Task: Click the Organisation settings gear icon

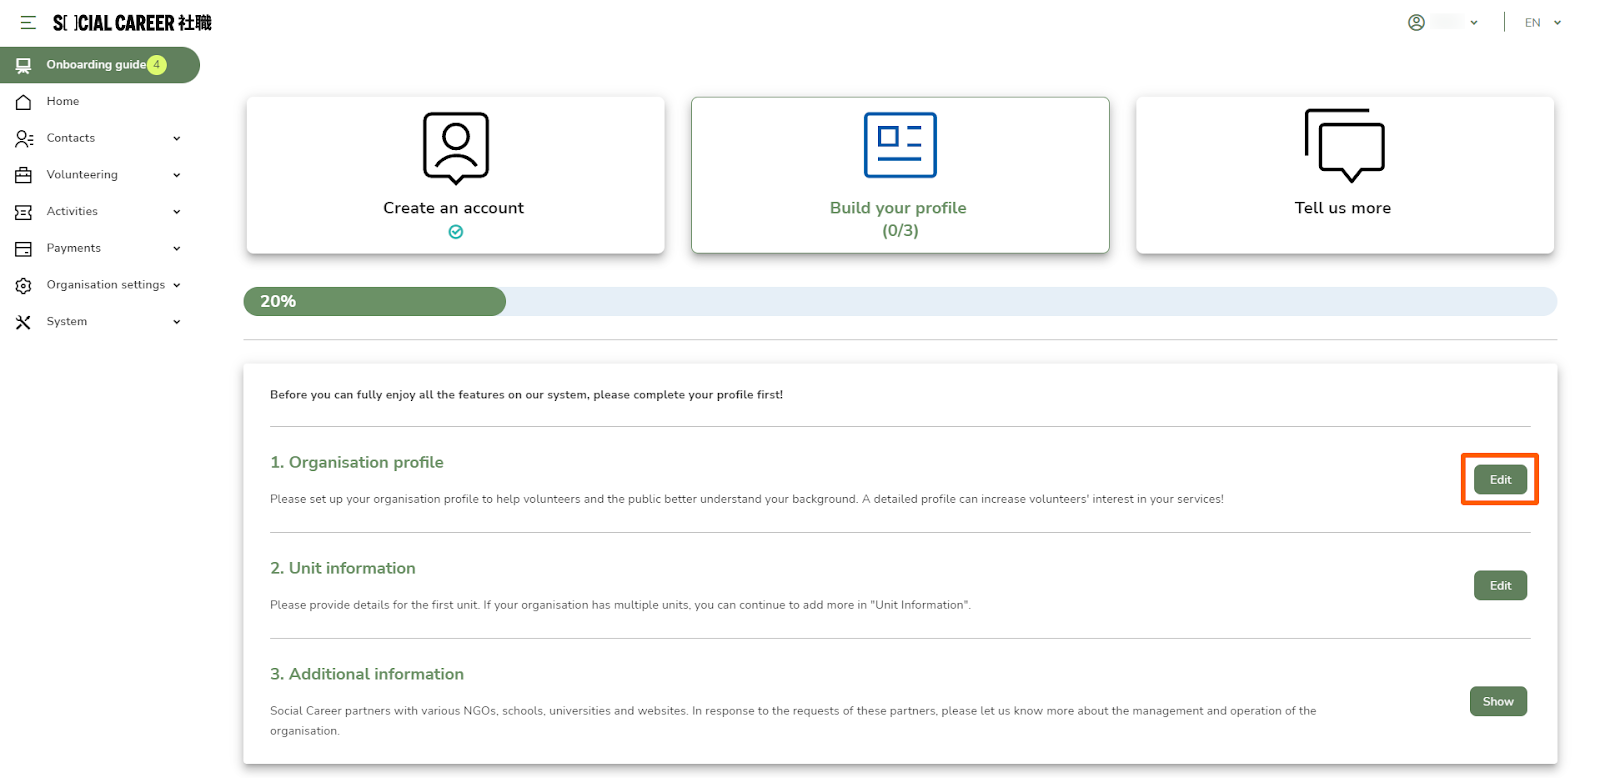Action: coord(24,286)
